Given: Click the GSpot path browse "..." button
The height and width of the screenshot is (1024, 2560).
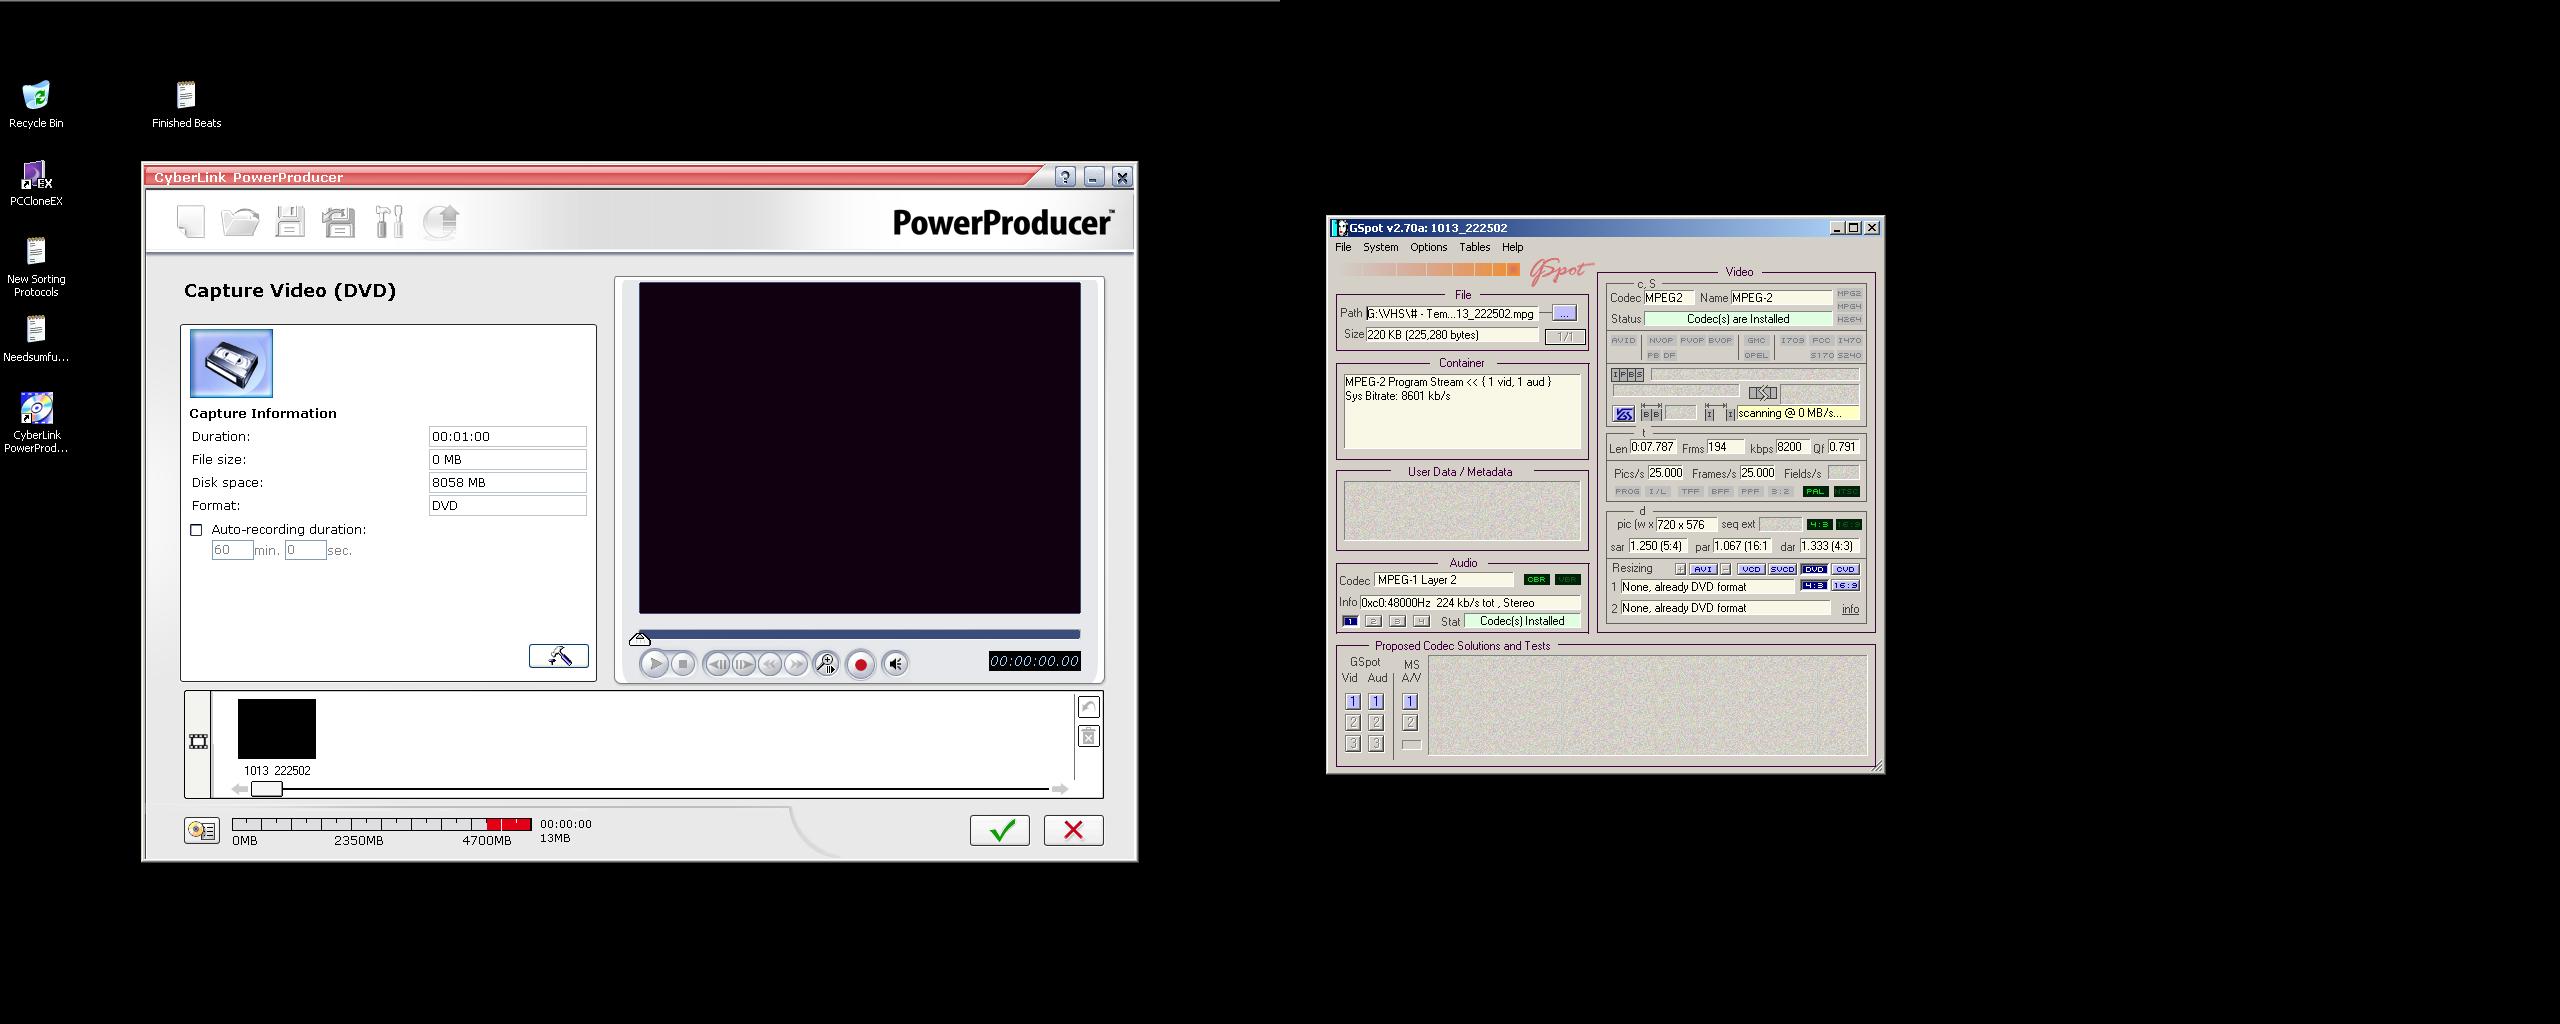Looking at the screenshot, I should 1564,313.
